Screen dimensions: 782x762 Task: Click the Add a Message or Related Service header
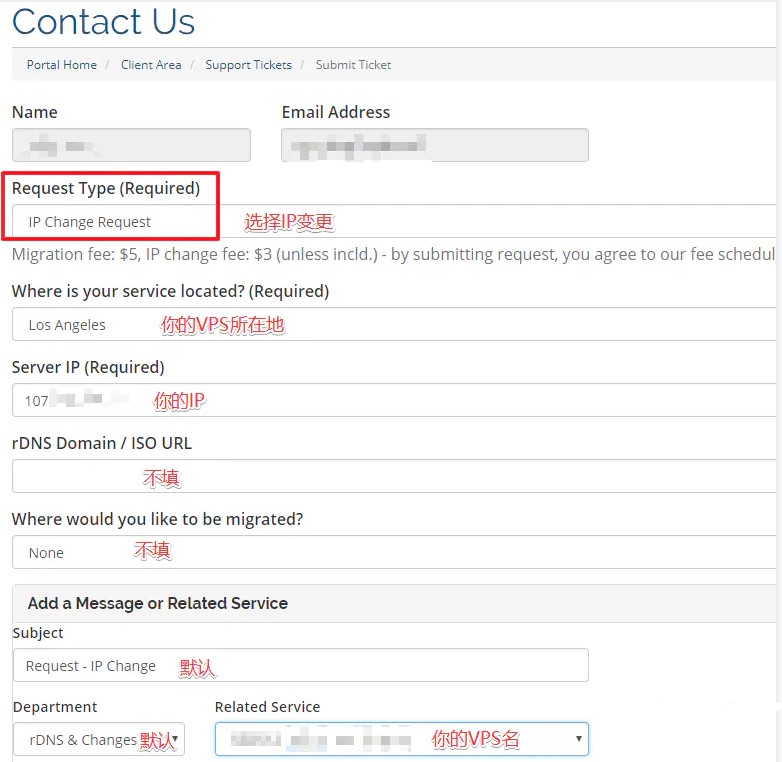click(158, 603)
